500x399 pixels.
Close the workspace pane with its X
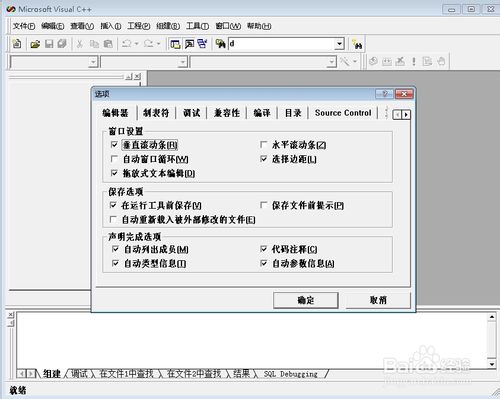click(x=137, y=77)
